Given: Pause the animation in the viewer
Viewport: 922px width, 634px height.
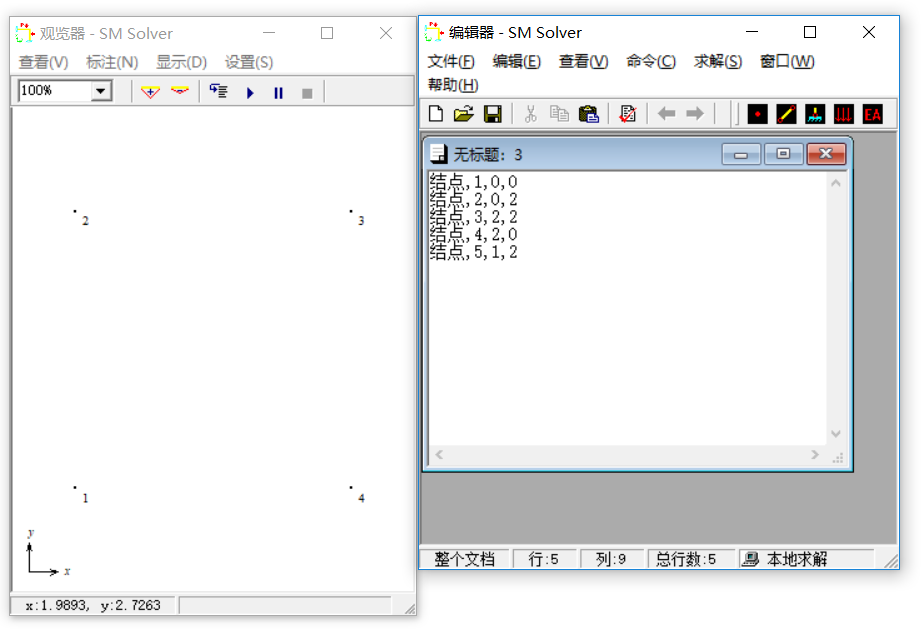Looking at the screenshot, I should pos(279,93).
